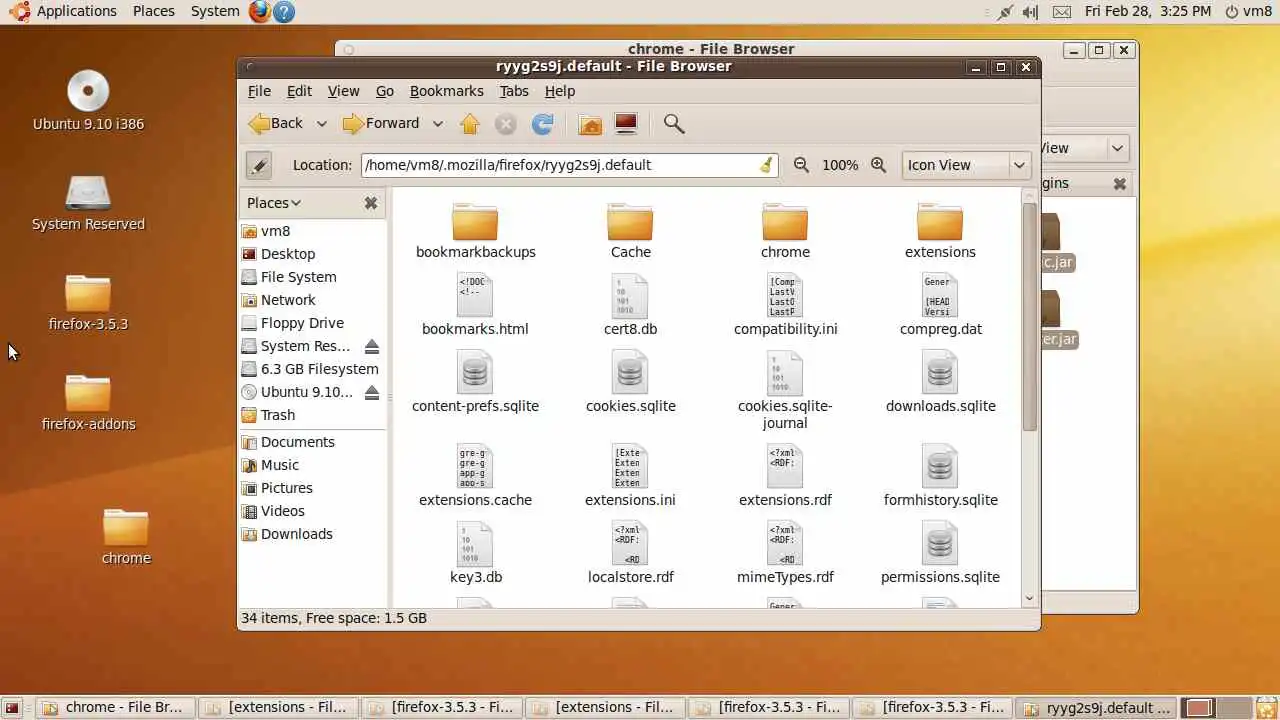Open the Cache folder
Screen dimensions: 1280x720
tap(630, 231)
